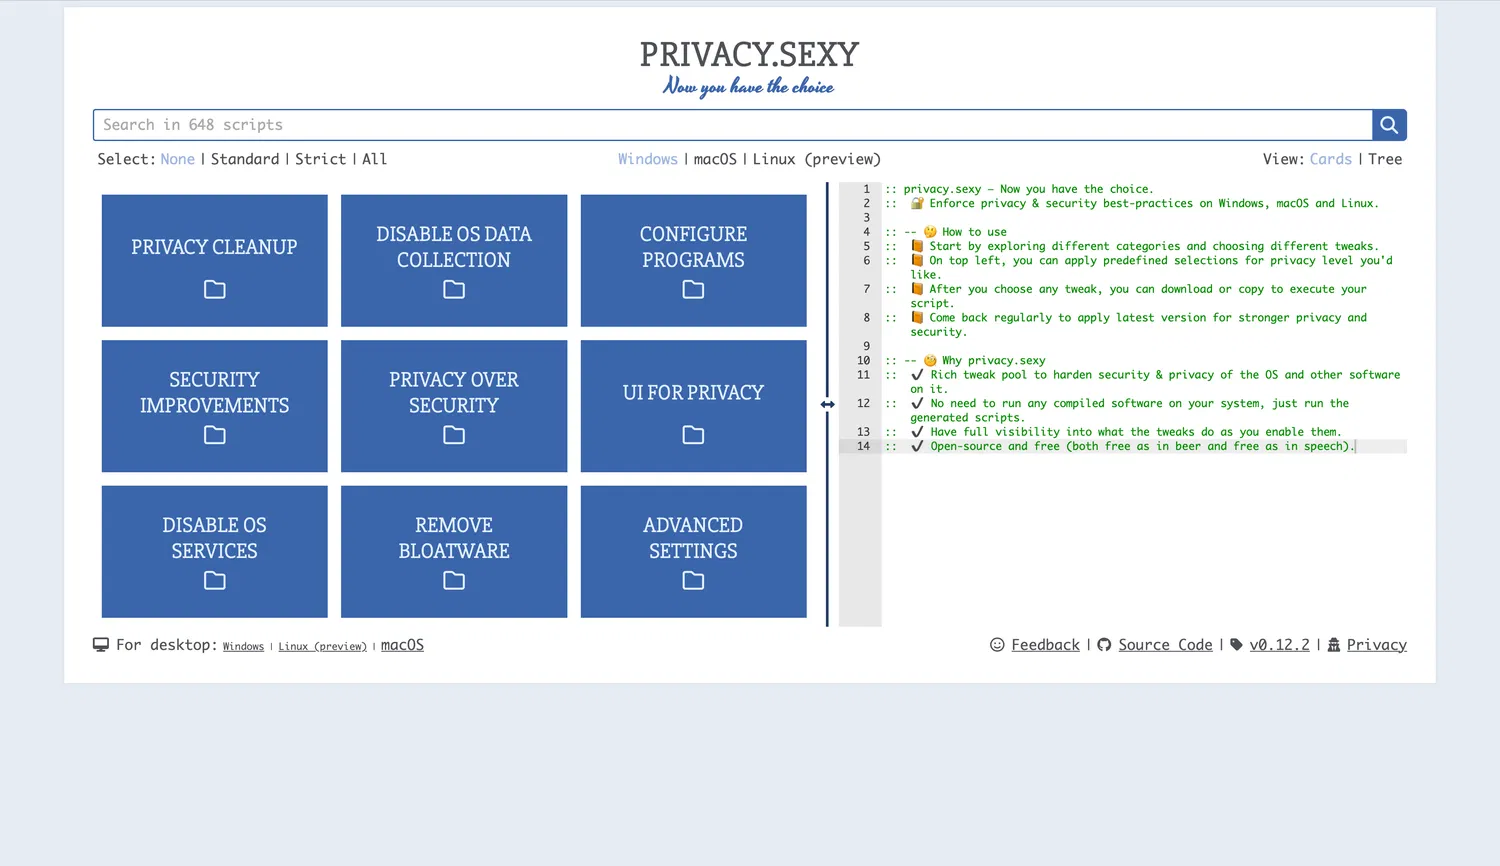The image size is (1500, 866).
Task: Download desktop version for Windows
Action: coord(243,647)
